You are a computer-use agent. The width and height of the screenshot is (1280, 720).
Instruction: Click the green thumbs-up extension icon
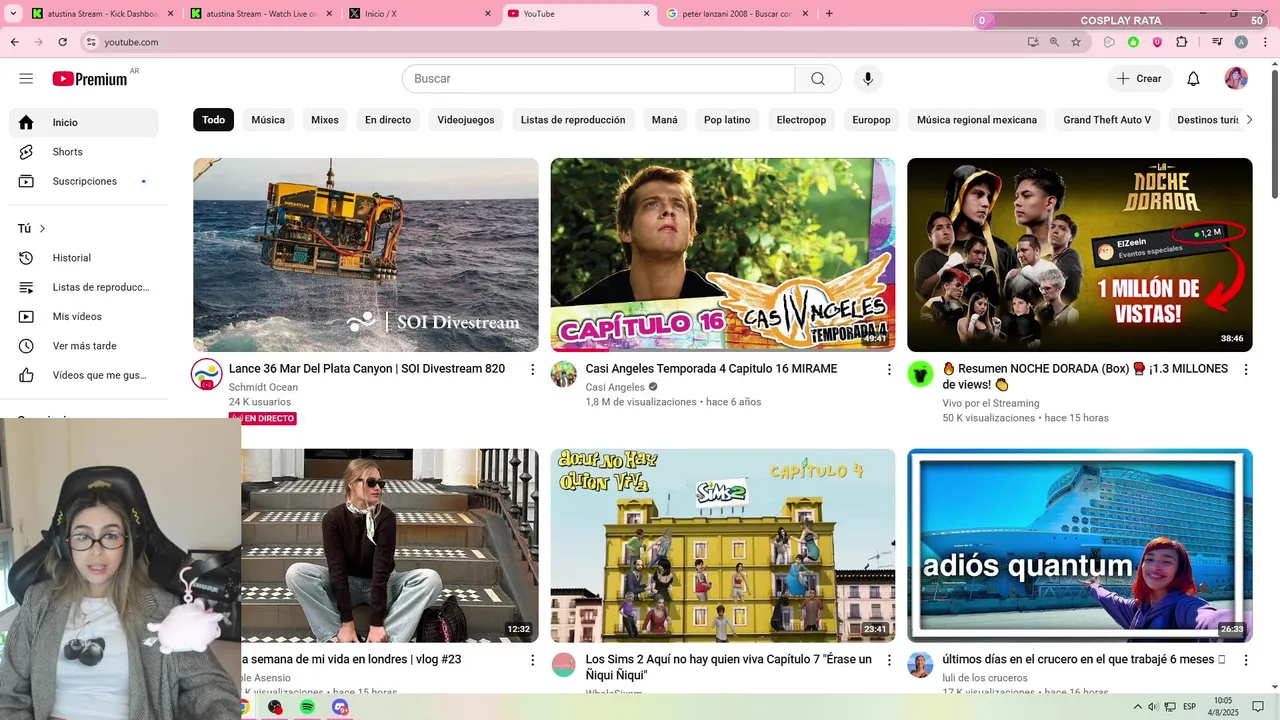(x=1133, y=42)
